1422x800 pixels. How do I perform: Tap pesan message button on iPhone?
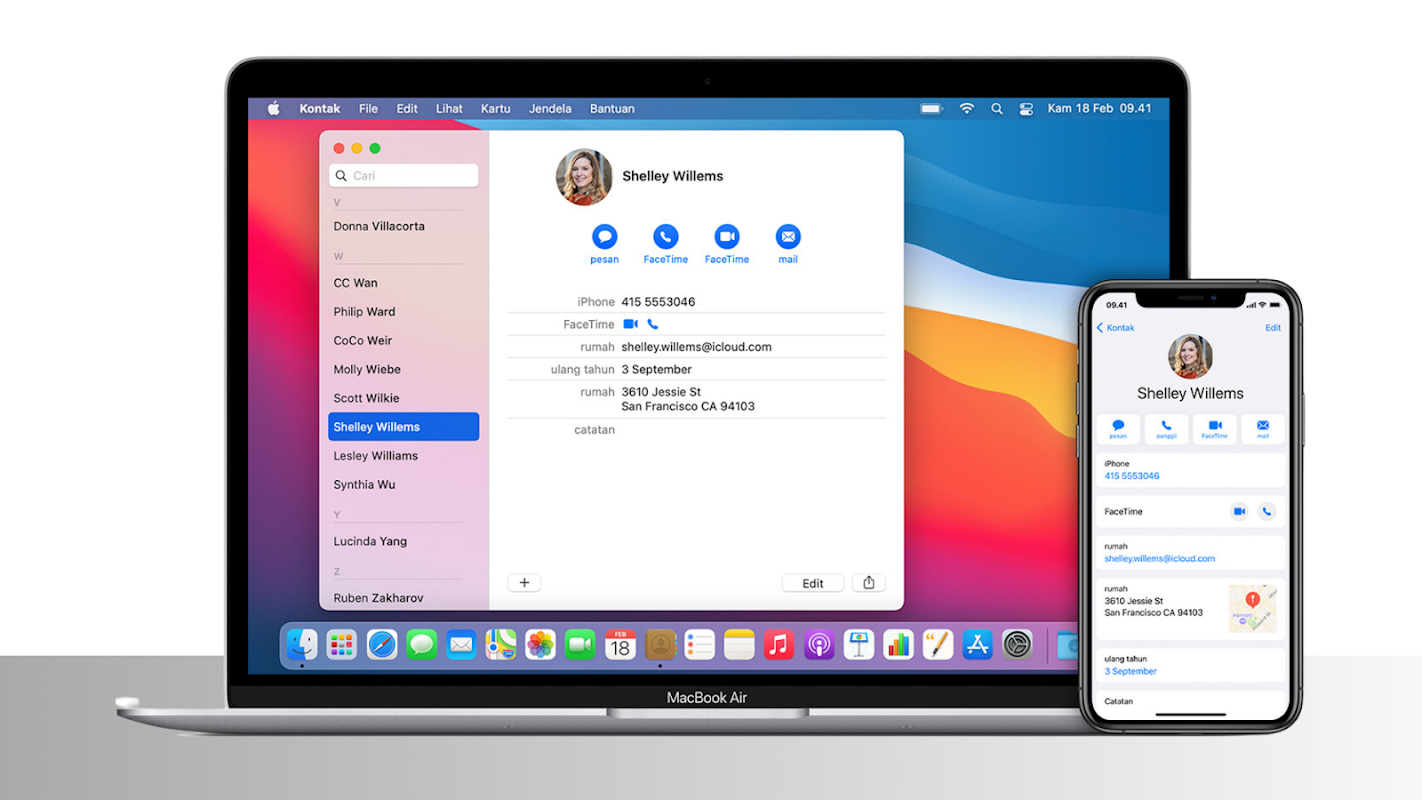[x=1118, y=429]
